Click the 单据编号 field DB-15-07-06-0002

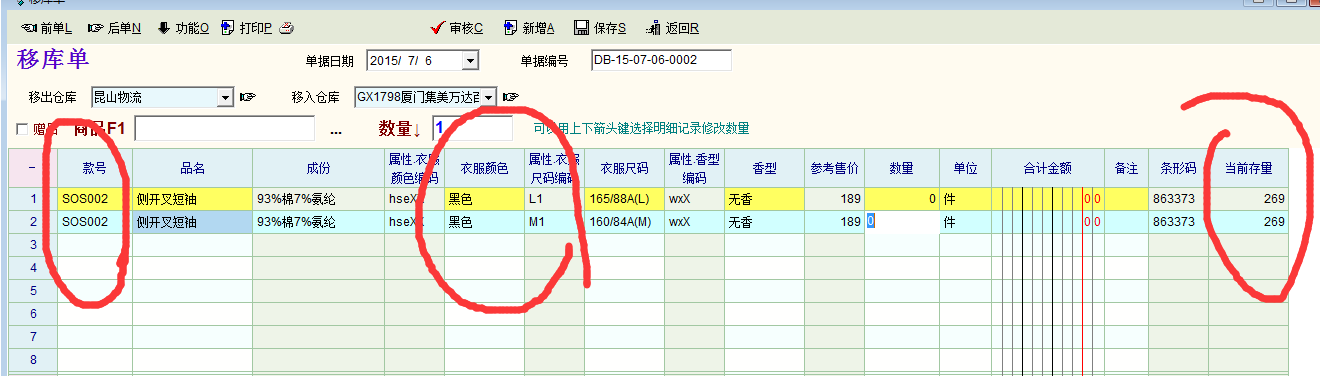point(661,60)
